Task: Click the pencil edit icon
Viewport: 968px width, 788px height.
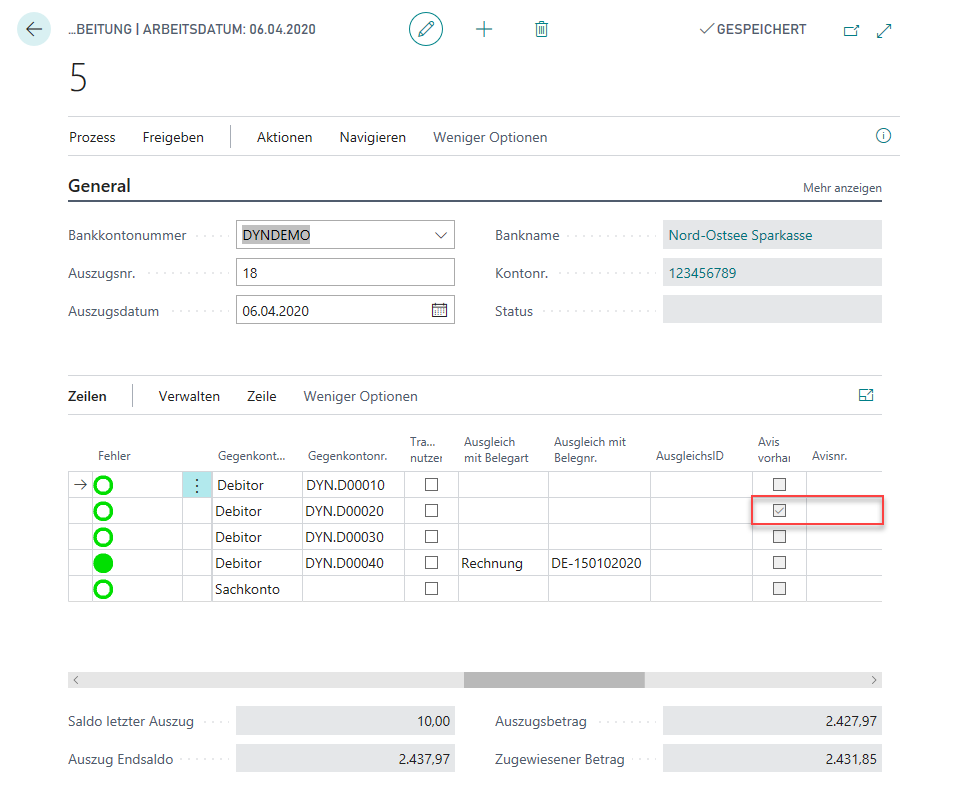Action: pyautogui.click(x=425, y=29)
